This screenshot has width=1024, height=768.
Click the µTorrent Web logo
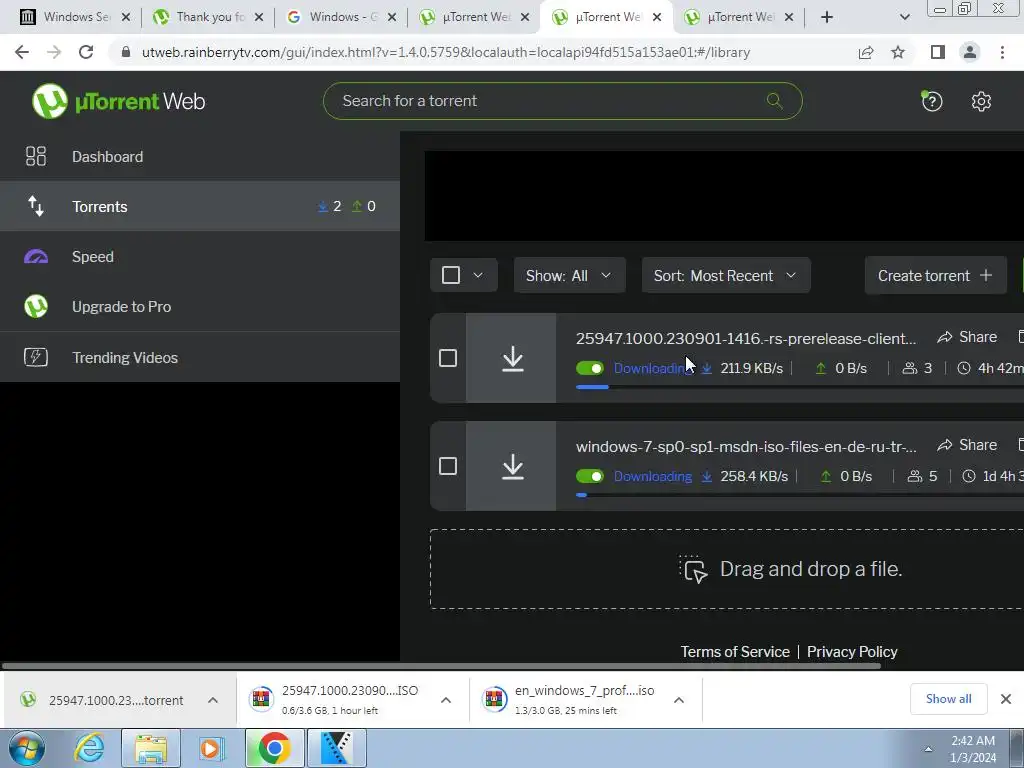(x=118, y=101)
